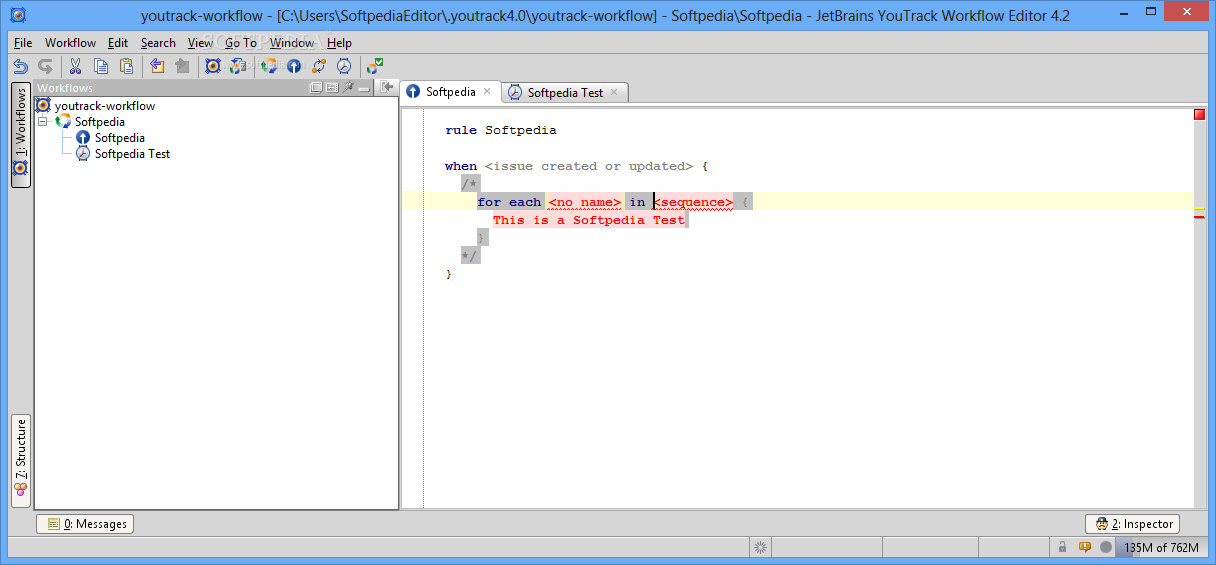Close the Softpedia editor tab

tap(487, 91)
